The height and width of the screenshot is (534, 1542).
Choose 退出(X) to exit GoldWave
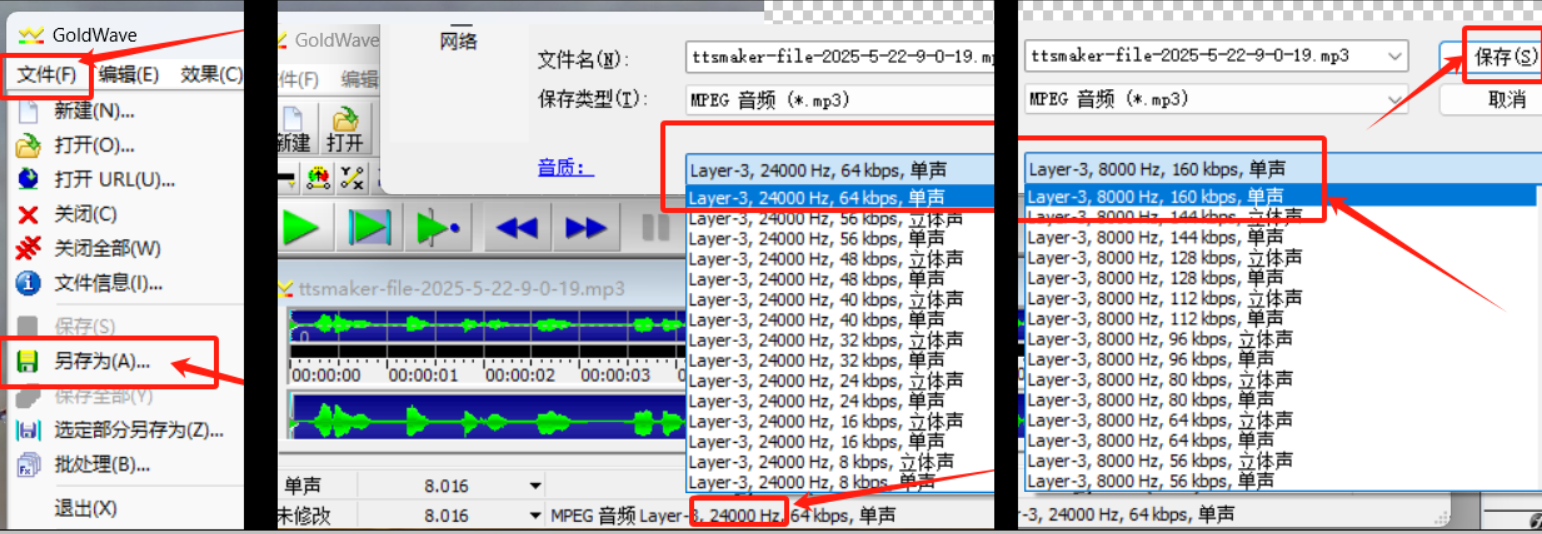(85, 508)
